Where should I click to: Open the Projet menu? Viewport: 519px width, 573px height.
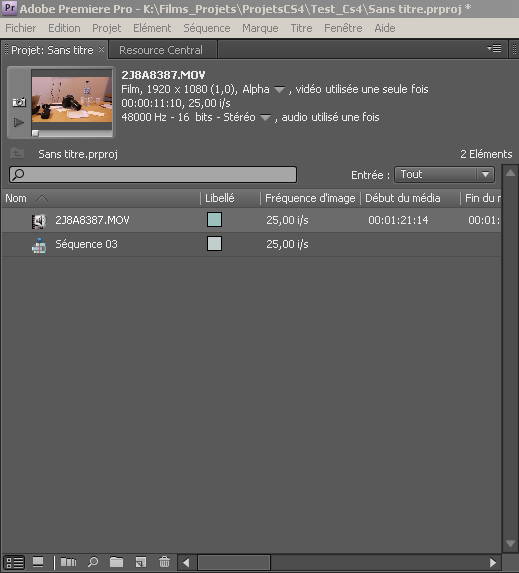(x=107, y=28)
